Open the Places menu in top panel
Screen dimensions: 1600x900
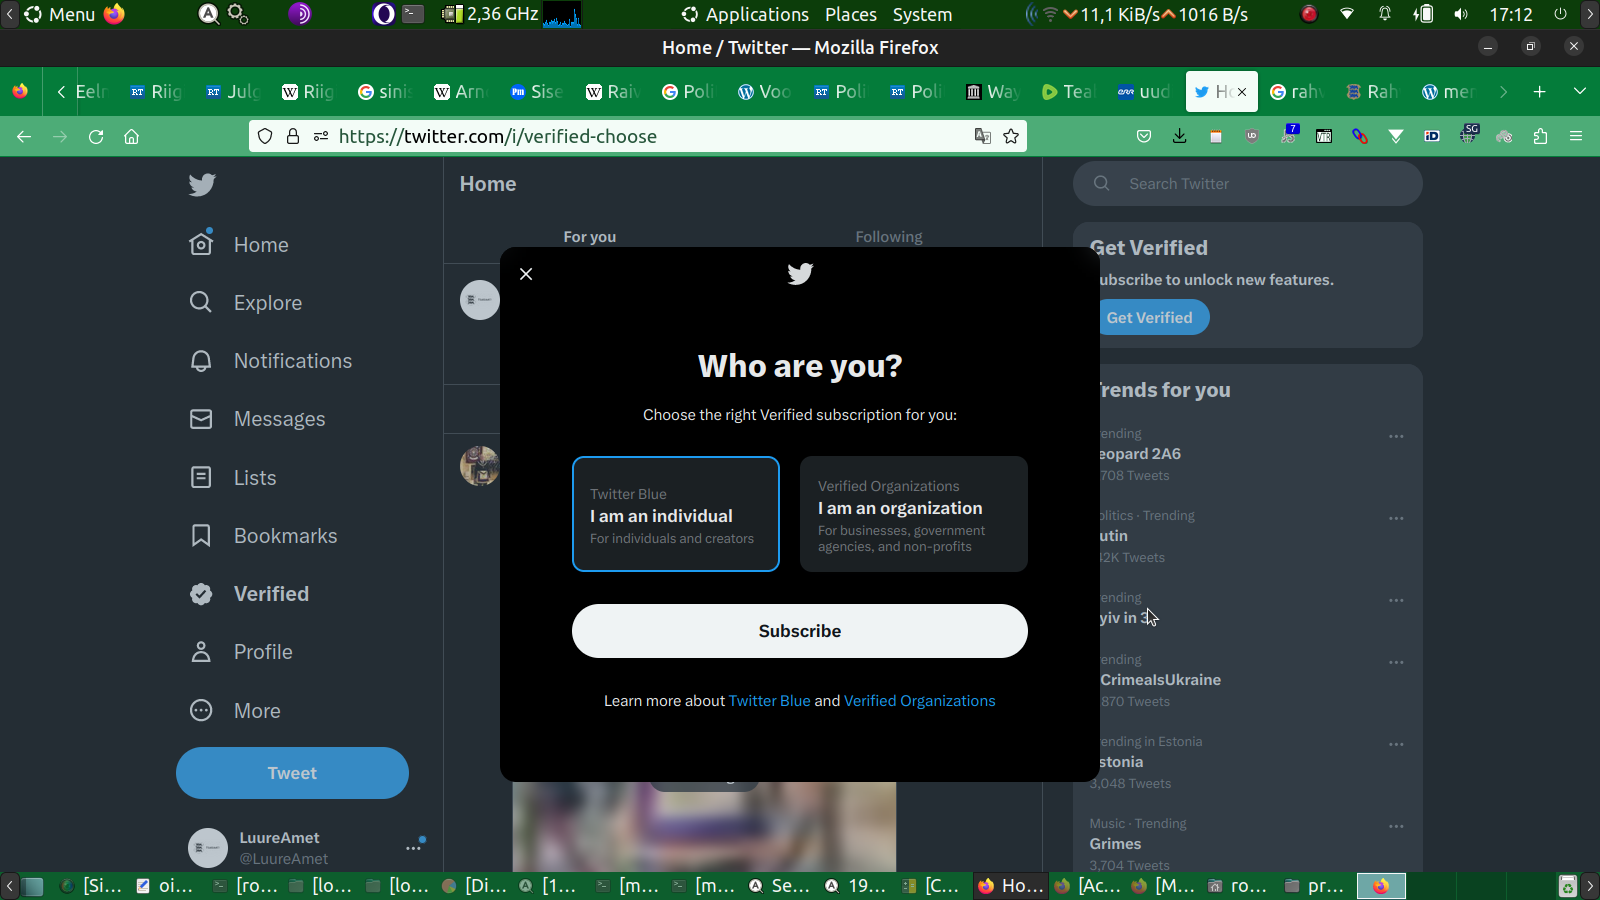coord(851,14)
